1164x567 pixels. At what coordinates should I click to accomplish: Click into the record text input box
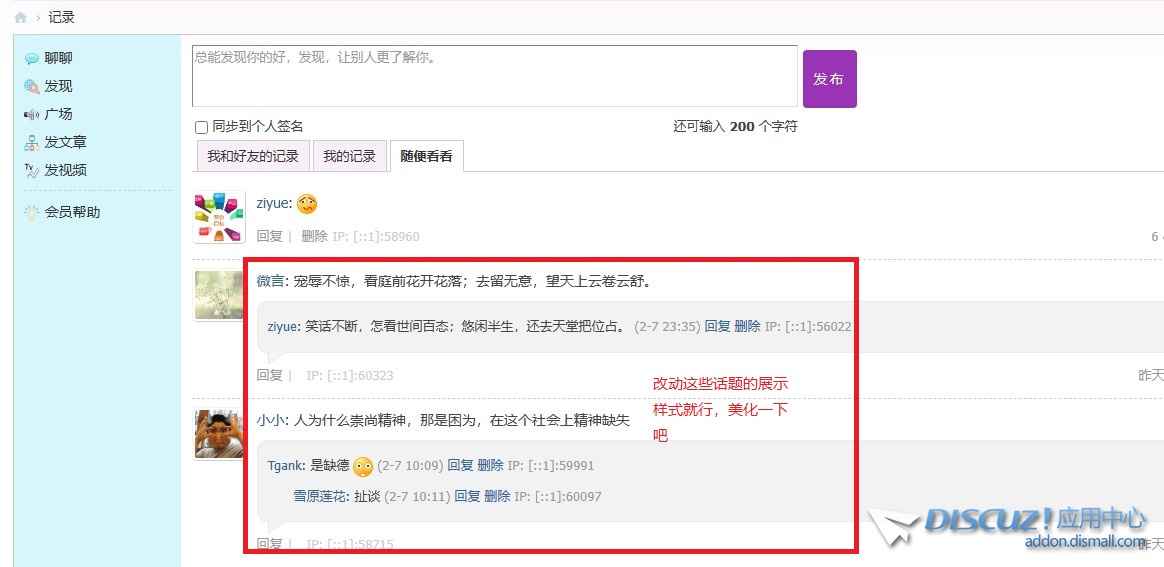point(494,76)
